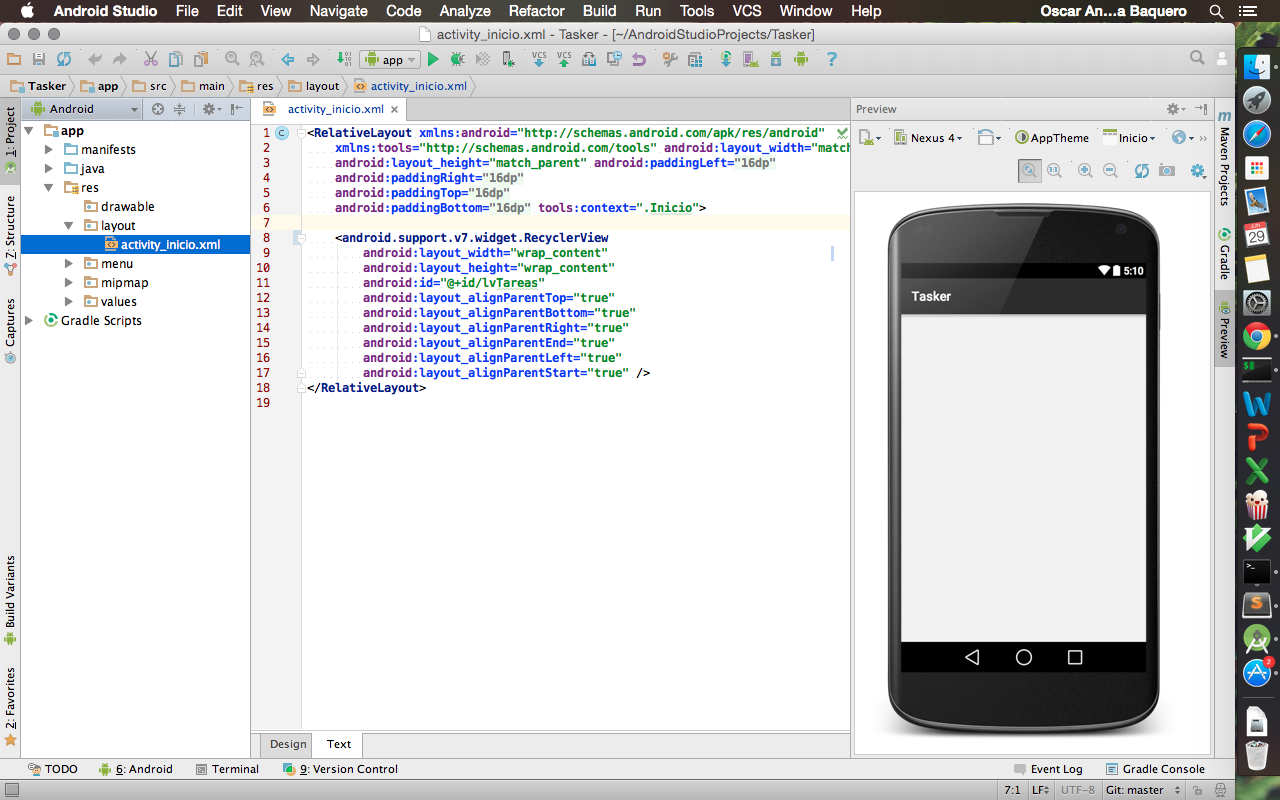Open the Android project view dropdown
Viewport: 1280px width, 800px height.
click(84, 109)
